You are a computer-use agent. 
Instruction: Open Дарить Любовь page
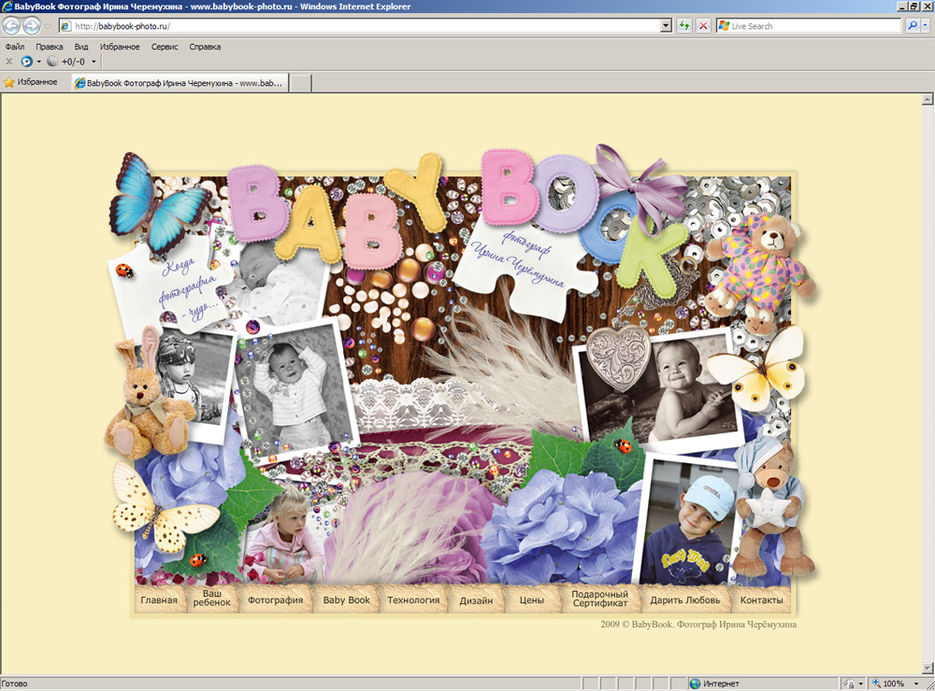click(x=685, y=600)
